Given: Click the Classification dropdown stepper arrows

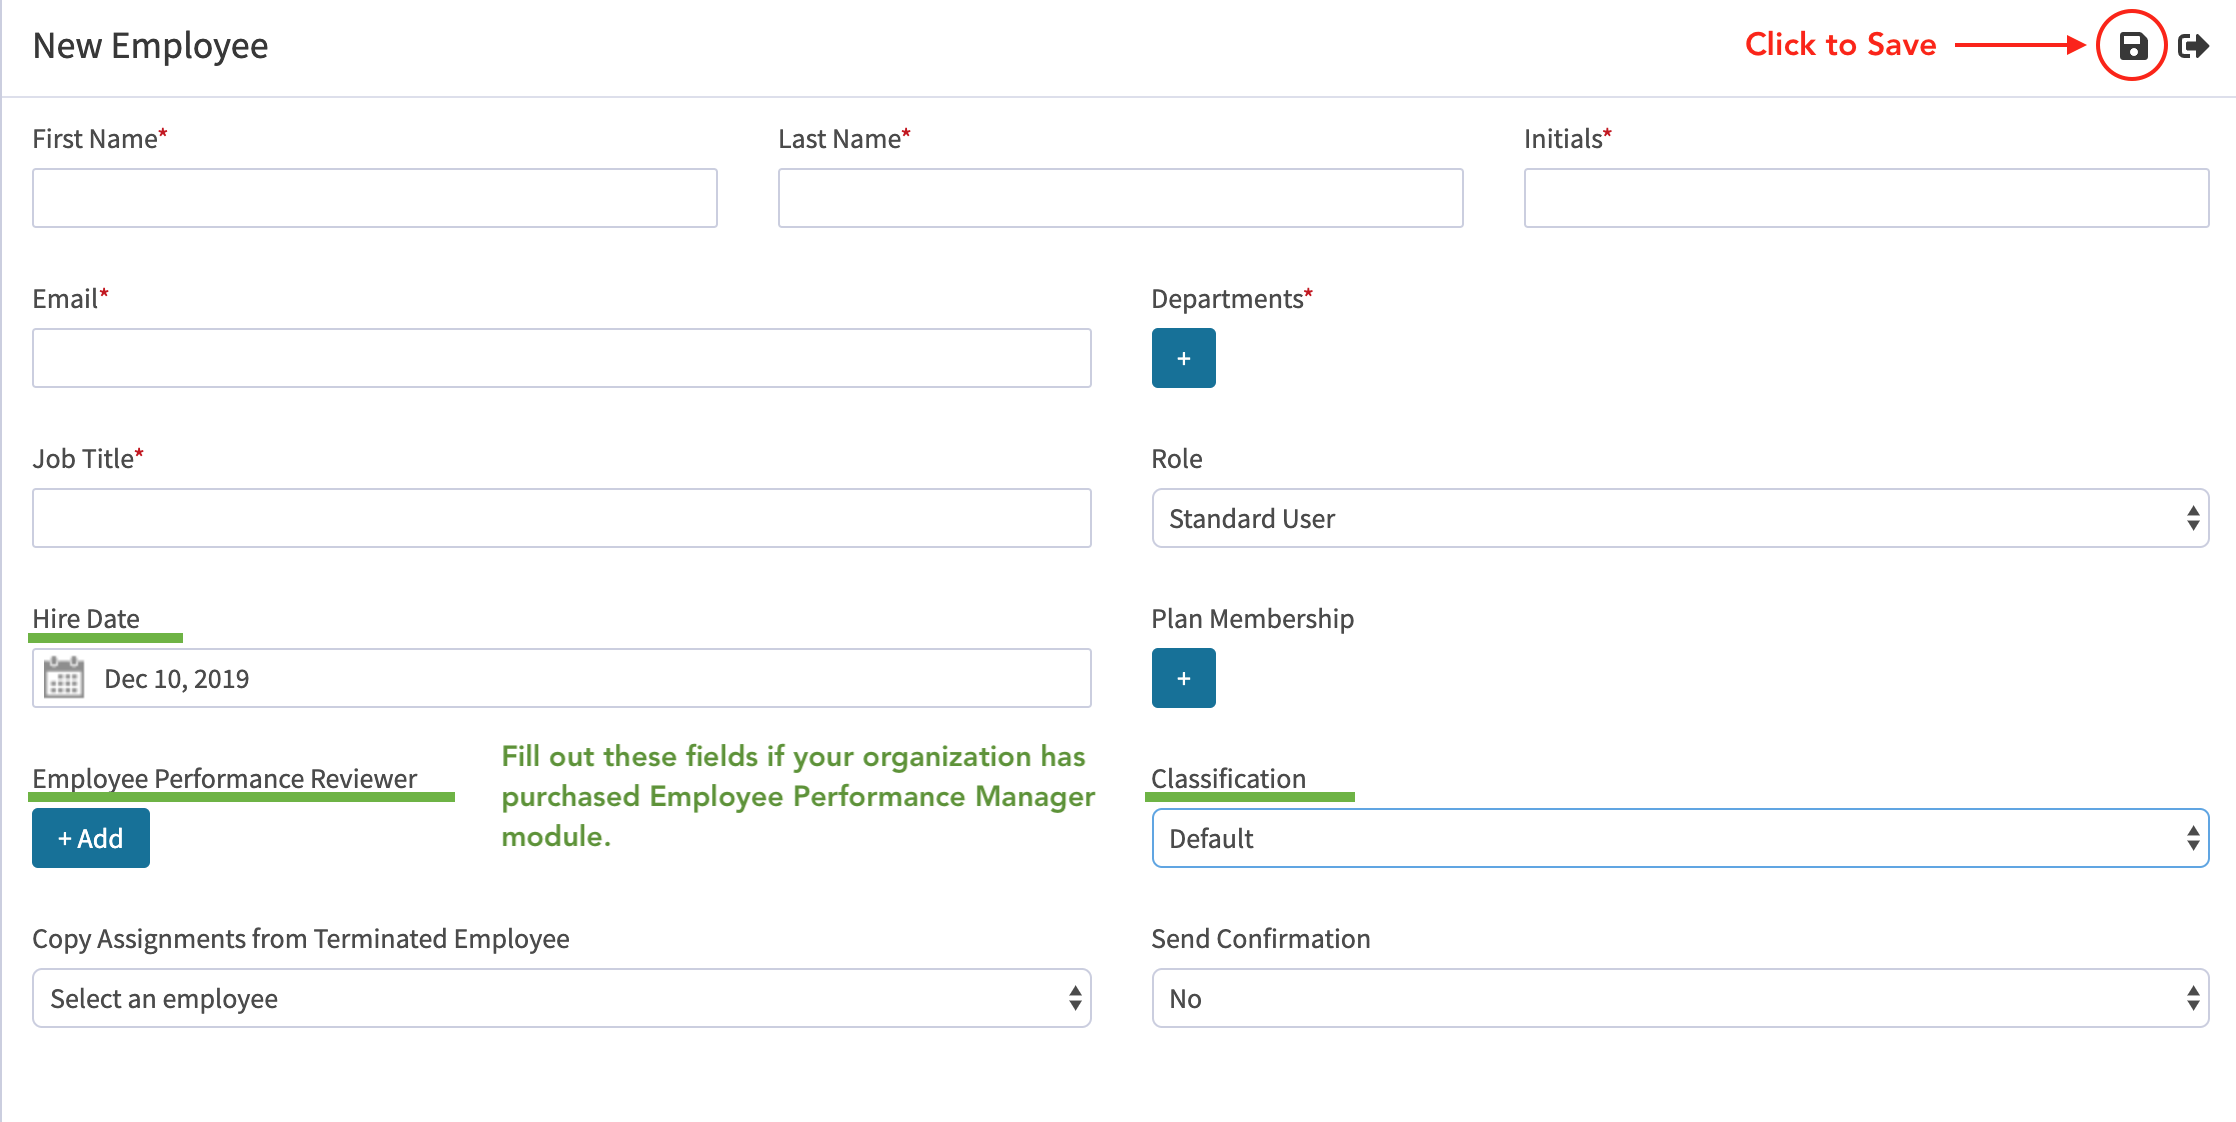Looking at the screenshot, I should [x=2191, y=838].
